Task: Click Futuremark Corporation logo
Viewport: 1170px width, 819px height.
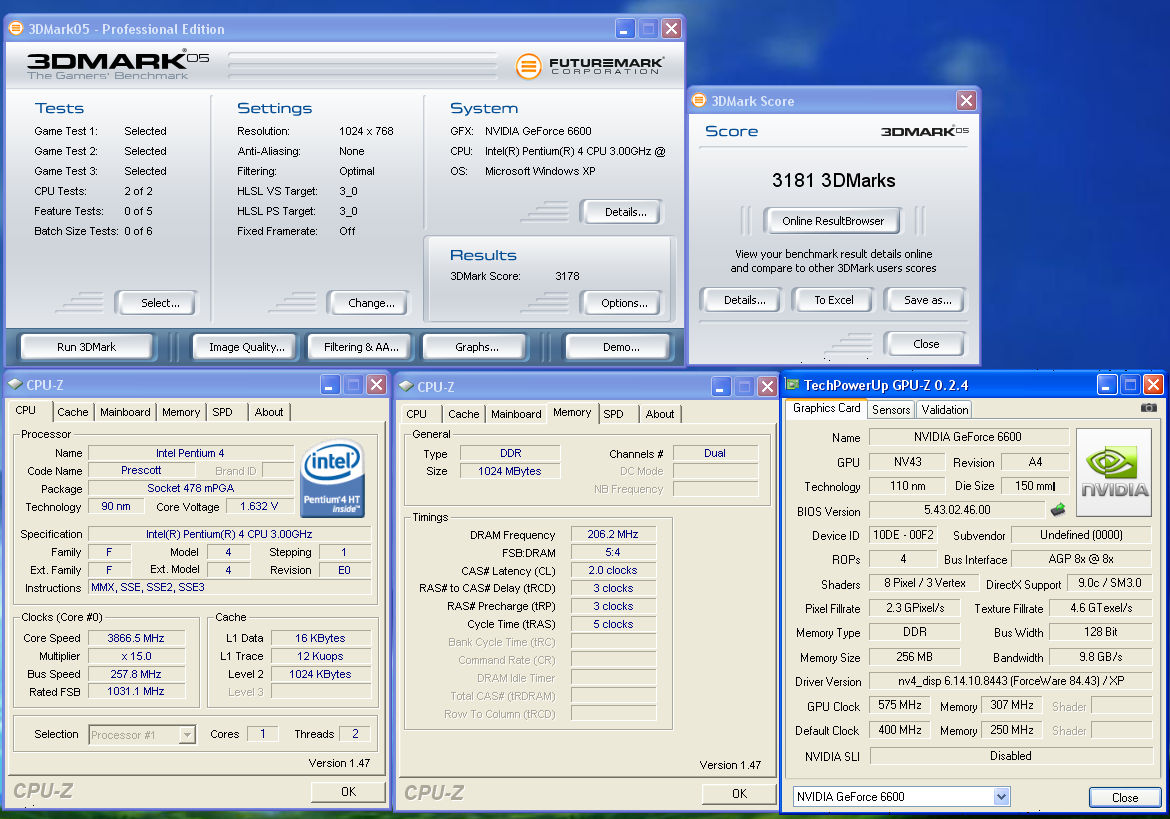Action: tap(589, 66)
